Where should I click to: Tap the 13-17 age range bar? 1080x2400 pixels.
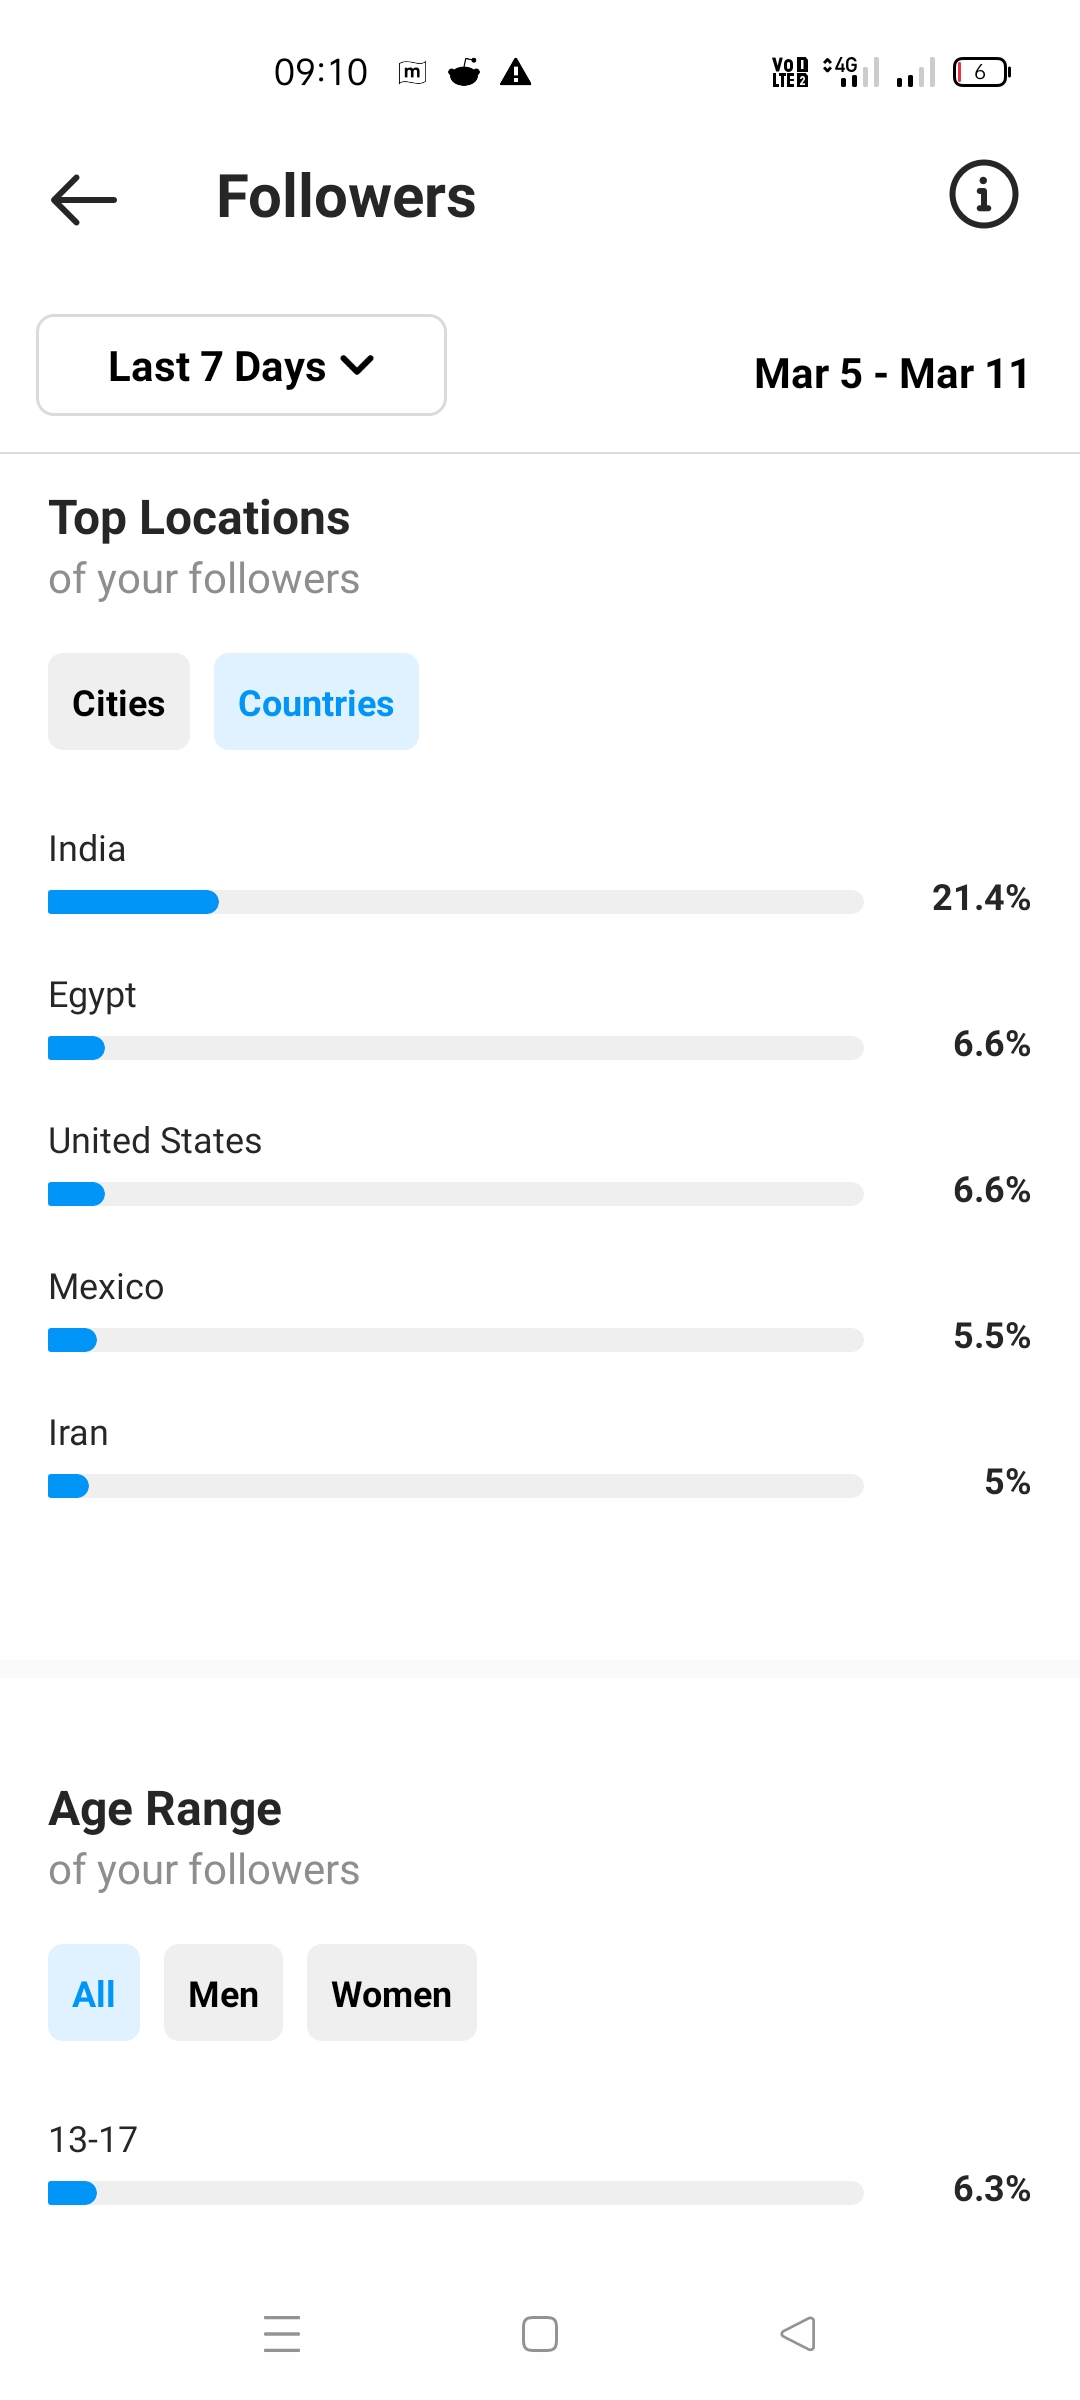(455, 2193)
